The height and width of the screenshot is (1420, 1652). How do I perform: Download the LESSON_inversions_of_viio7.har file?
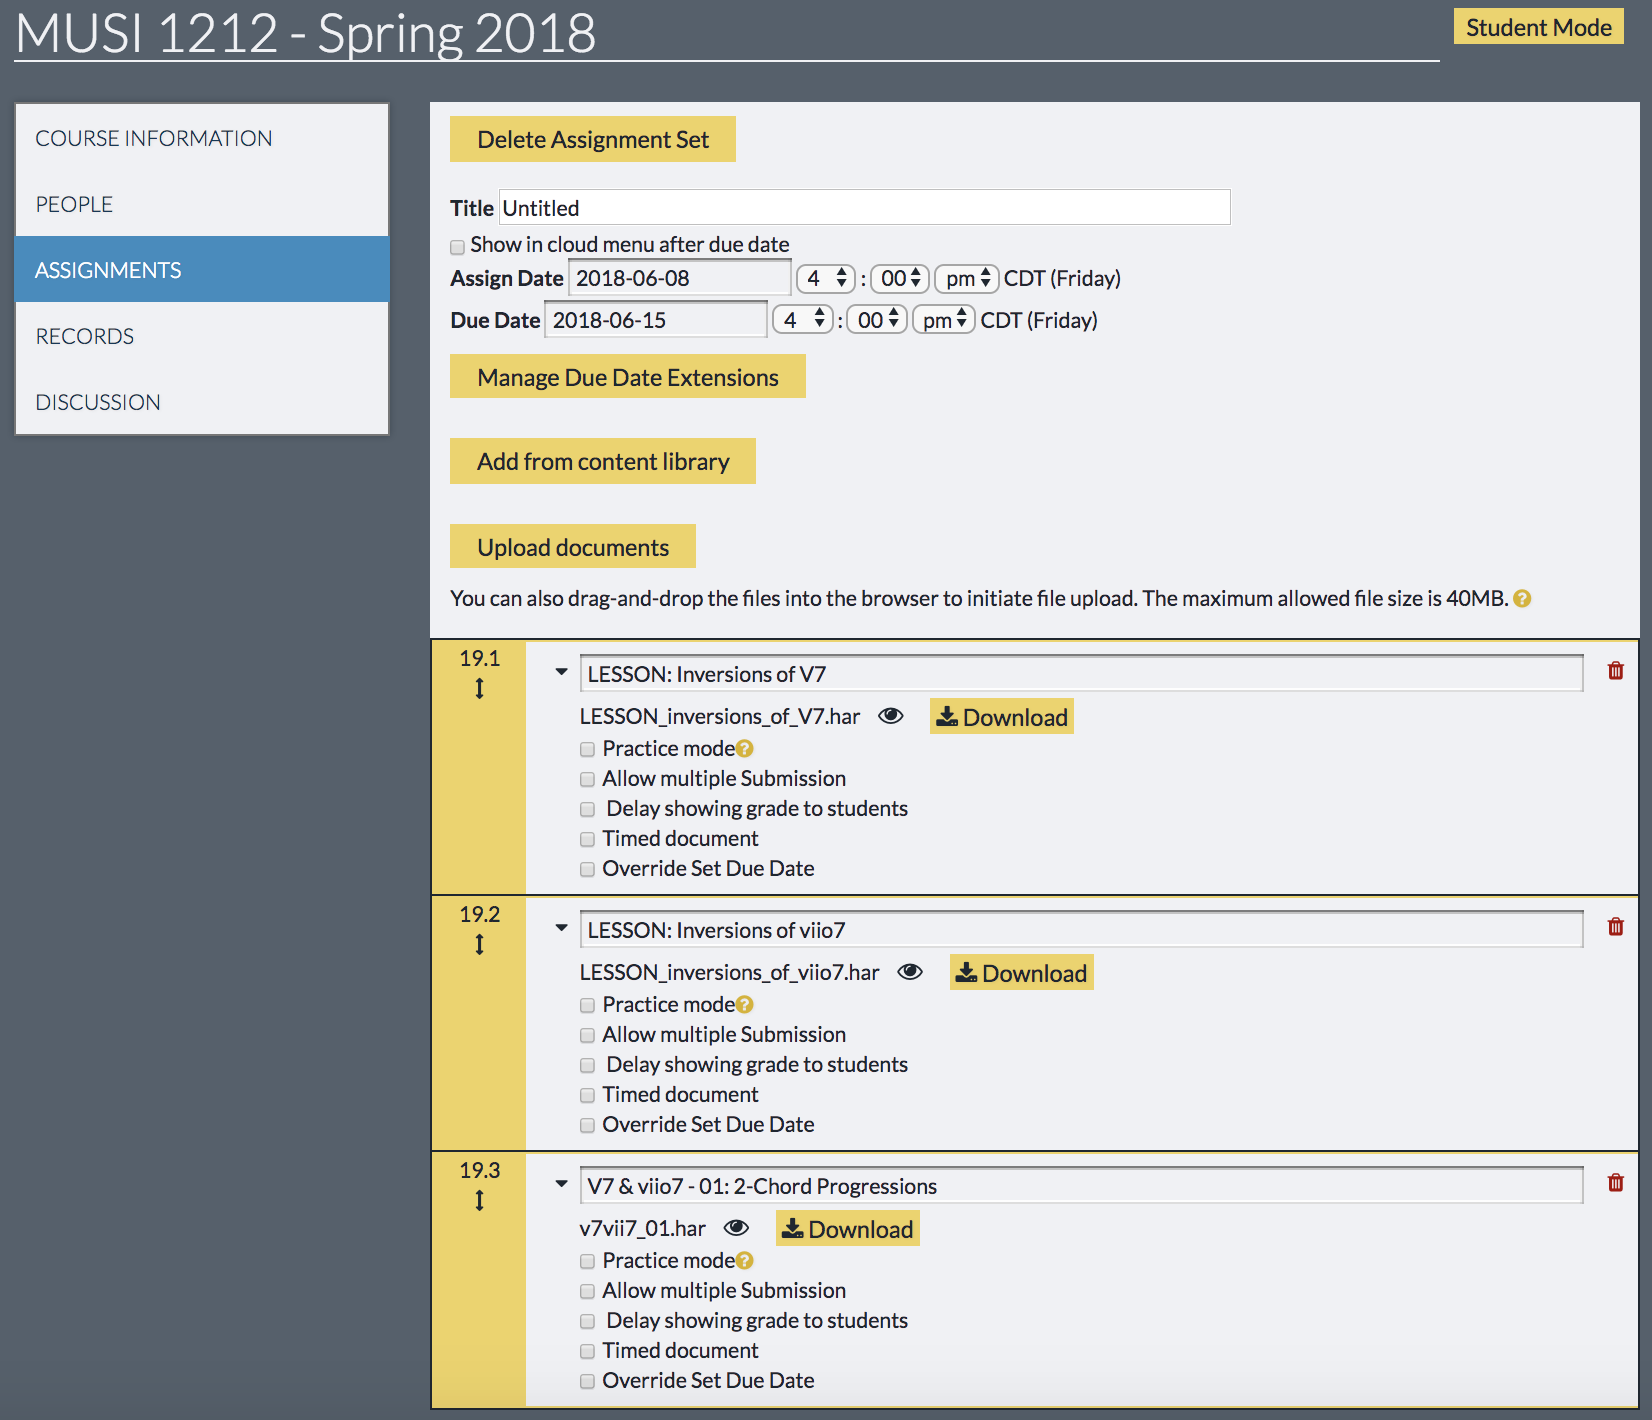click(1021, 973)
